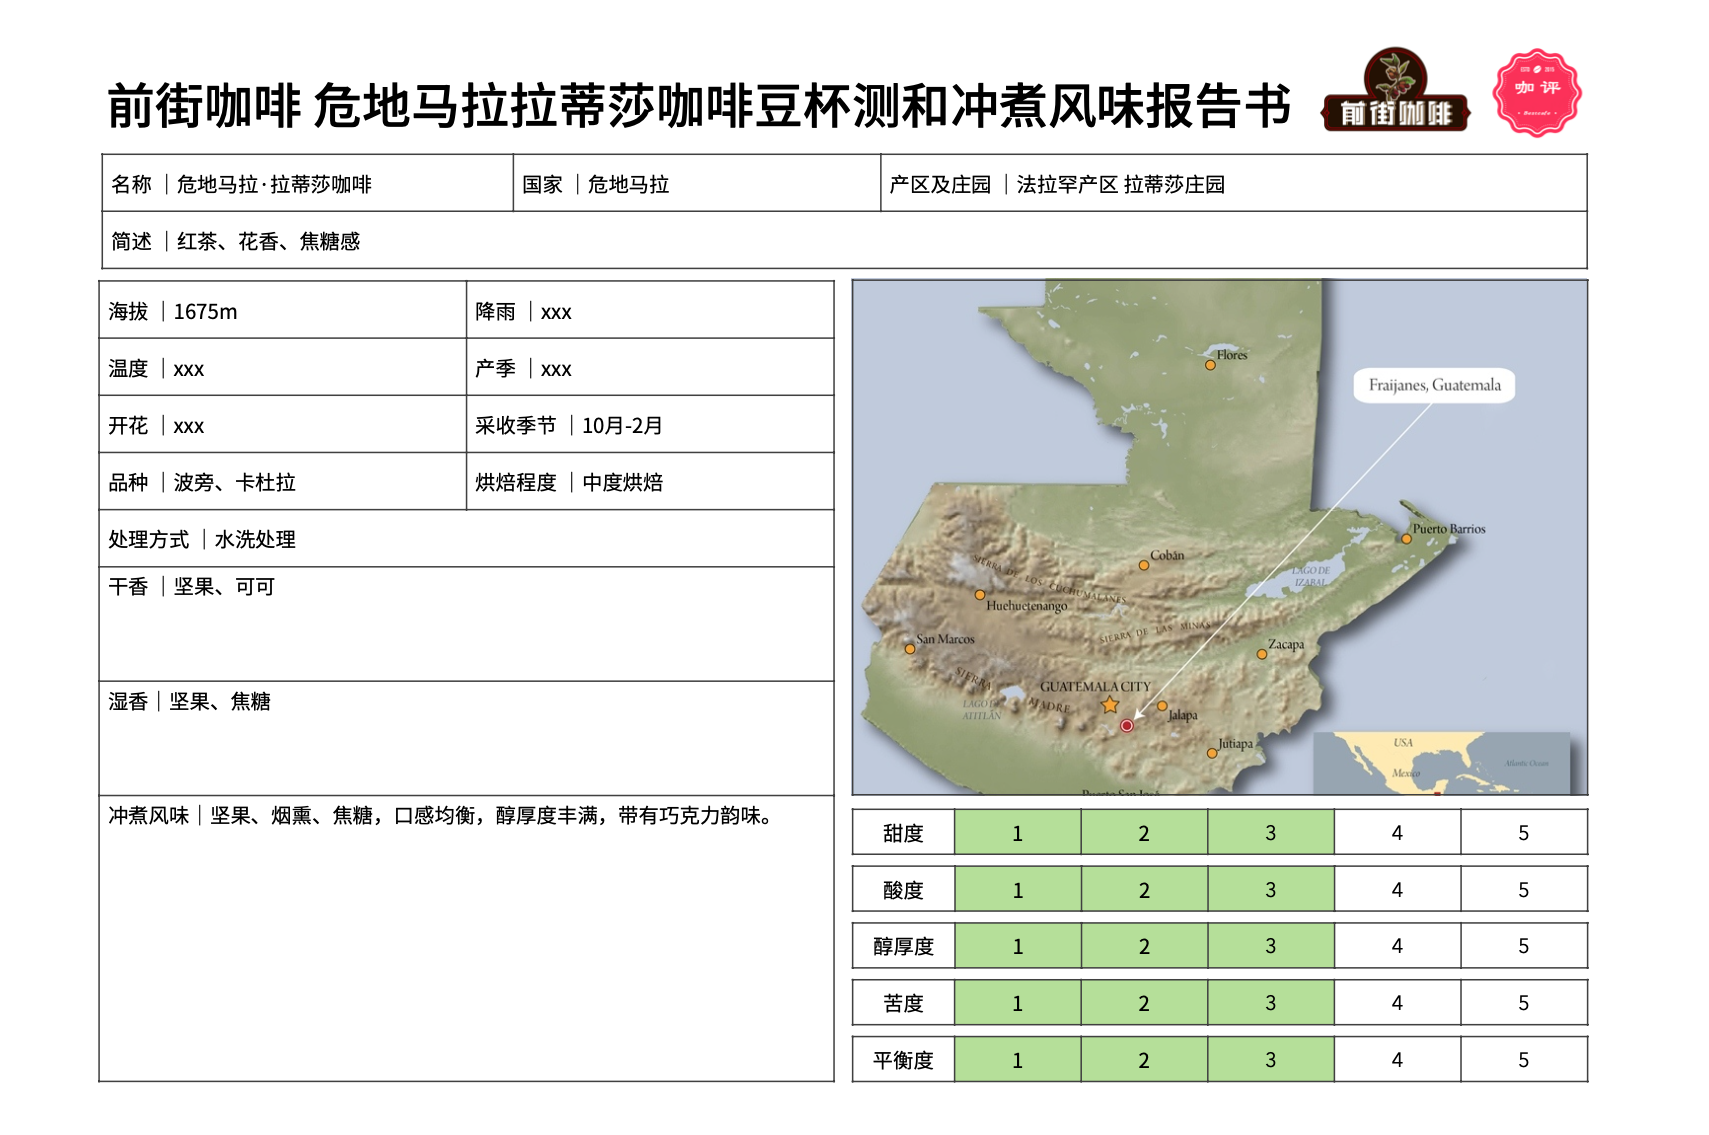Click the 海拔 1675m cell
This screenshot has height=1135, width=1709.
tap(283, 310)
